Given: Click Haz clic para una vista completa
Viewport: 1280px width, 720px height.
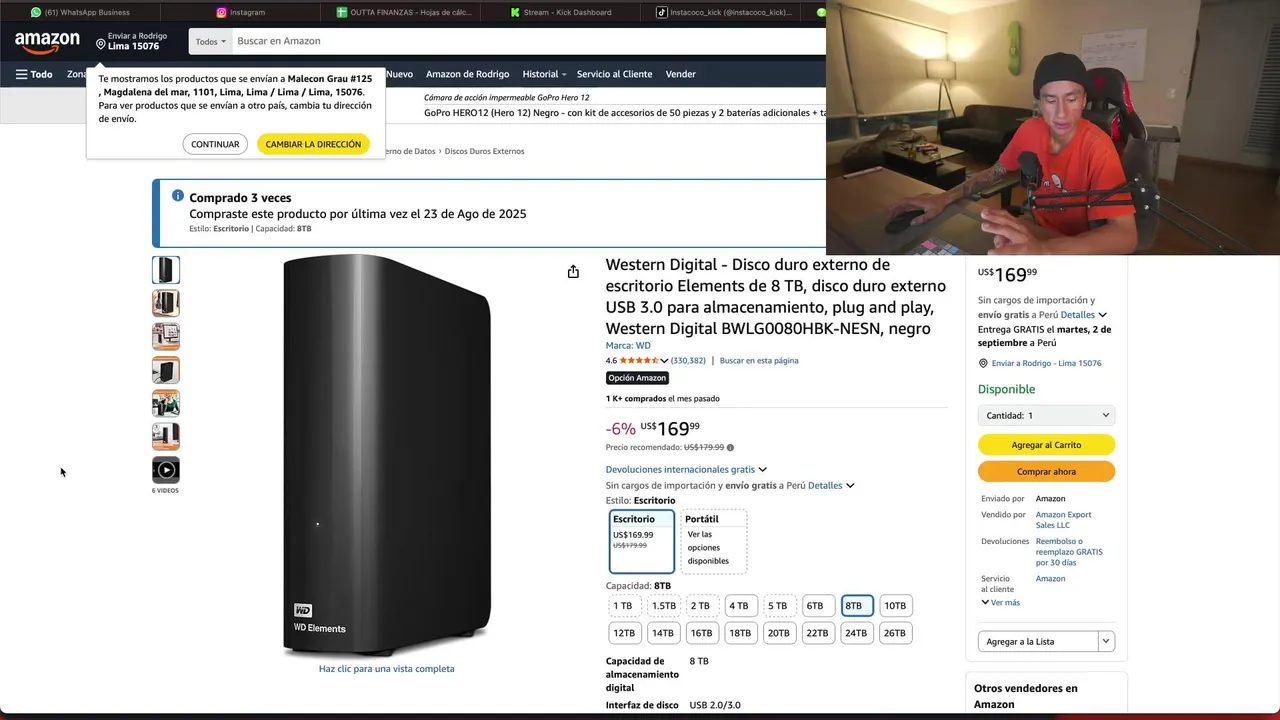Looking at the screenshot, I should click(386, 669).
